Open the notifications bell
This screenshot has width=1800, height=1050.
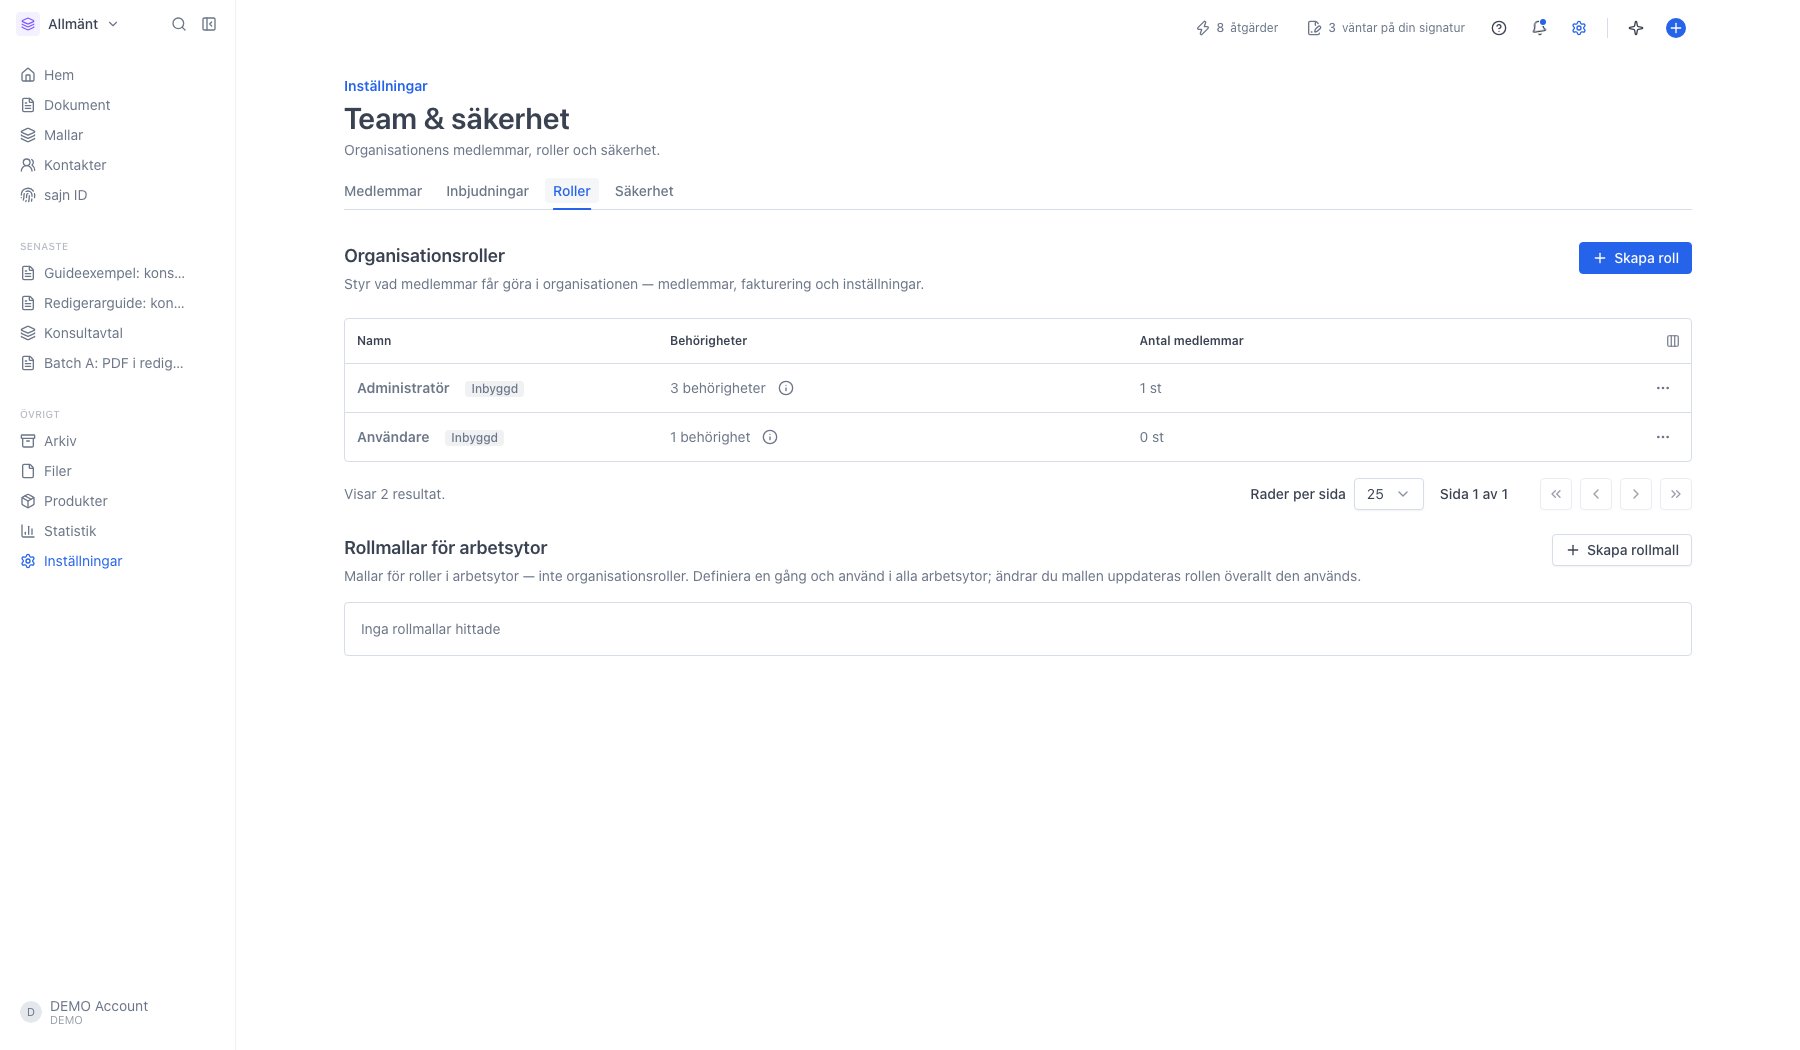point(1539,28)
